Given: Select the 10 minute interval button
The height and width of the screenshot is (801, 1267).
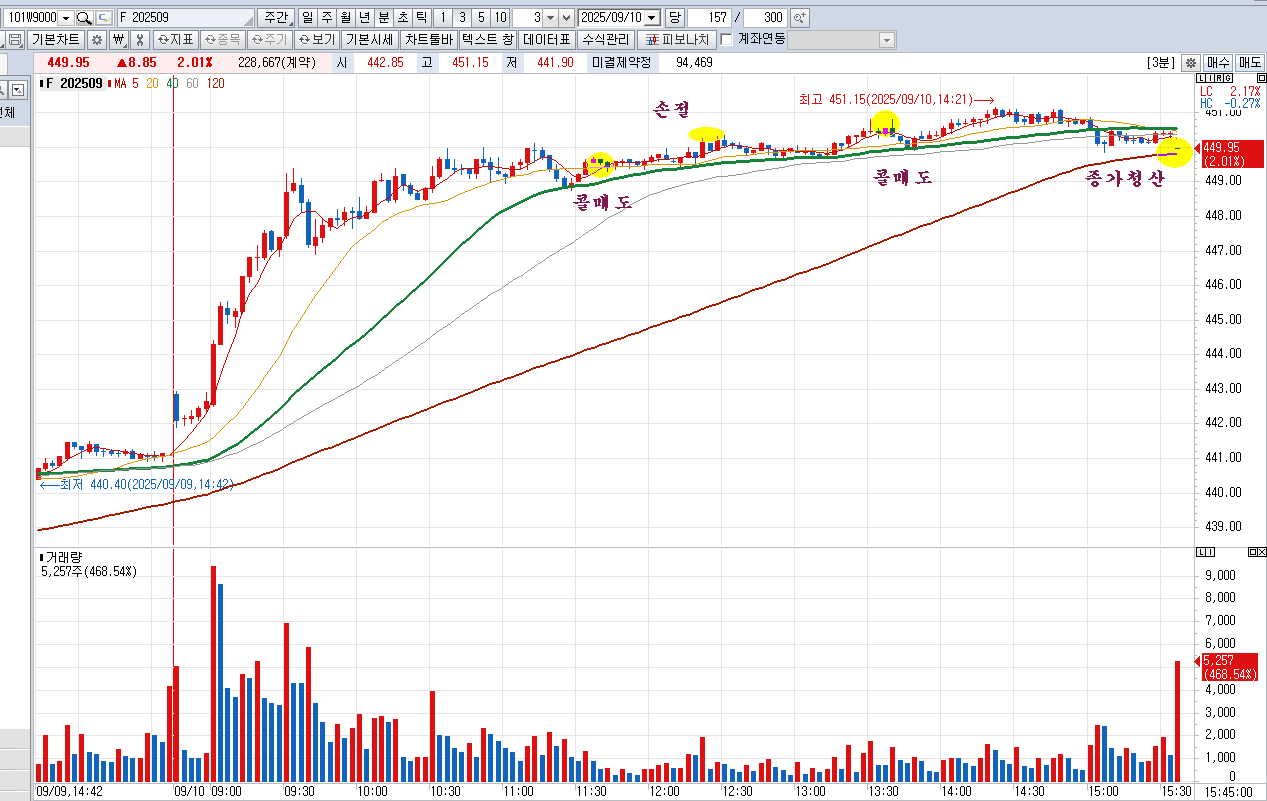Looking at the screenshot, I should point(500,18).
